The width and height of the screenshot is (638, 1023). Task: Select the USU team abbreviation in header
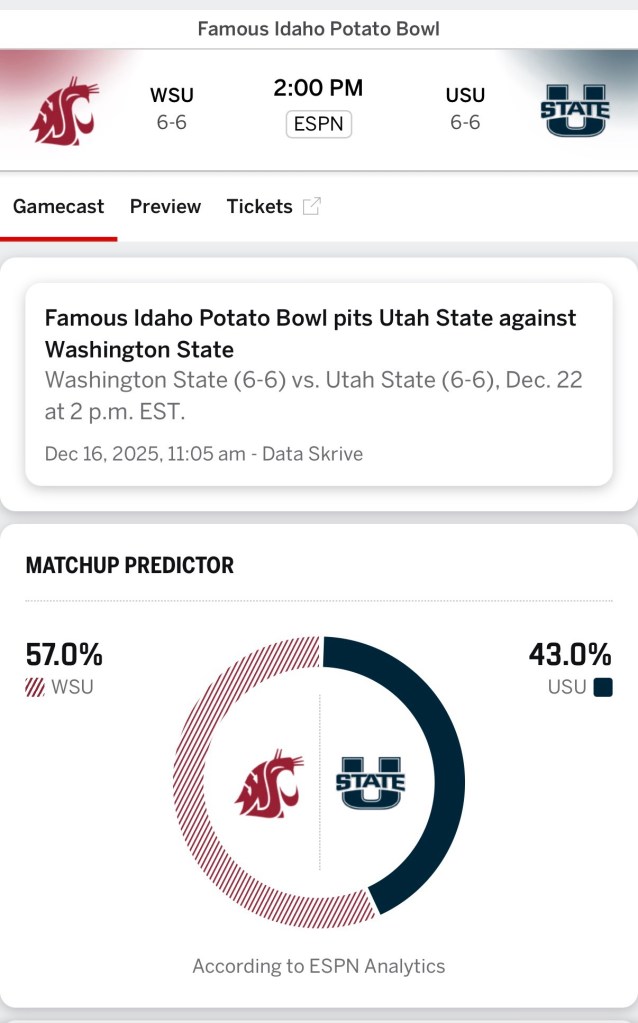(465, 96)
